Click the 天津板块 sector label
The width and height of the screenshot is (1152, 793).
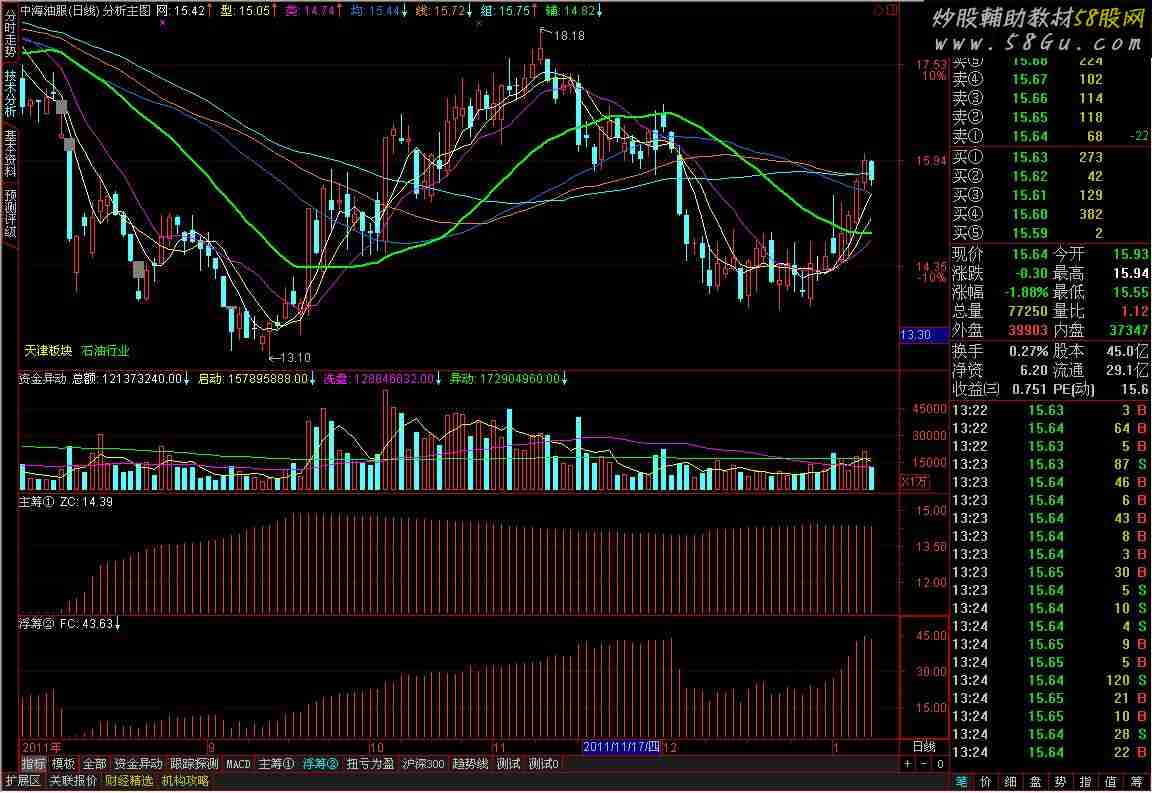[48, 351]
